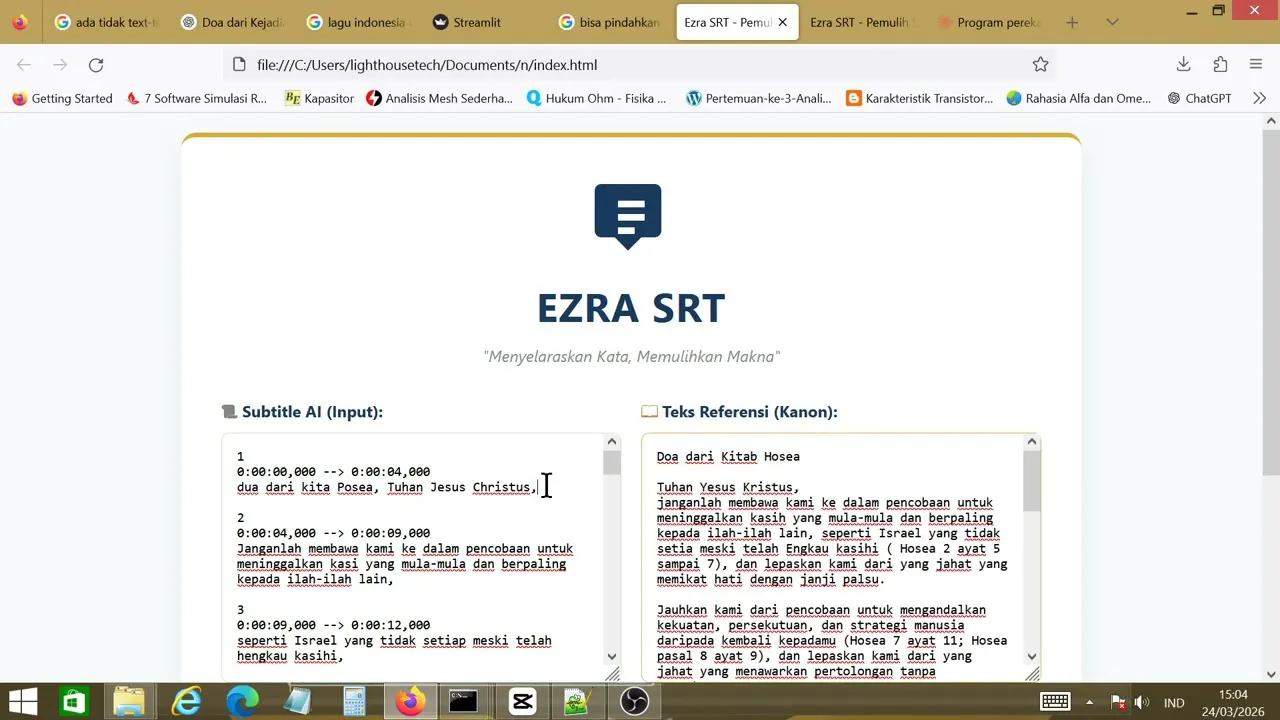
Task: Open the Windows Store taskbar icon
Action: pyautogui.click(x=74, y=702)
